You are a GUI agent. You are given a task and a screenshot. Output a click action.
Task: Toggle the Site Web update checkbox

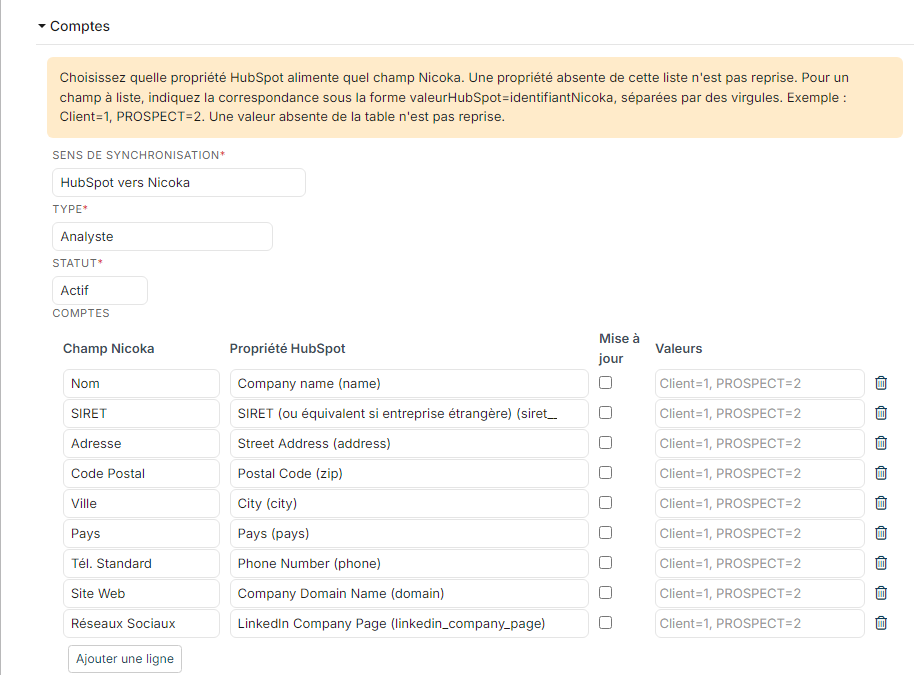click(606, 593)
